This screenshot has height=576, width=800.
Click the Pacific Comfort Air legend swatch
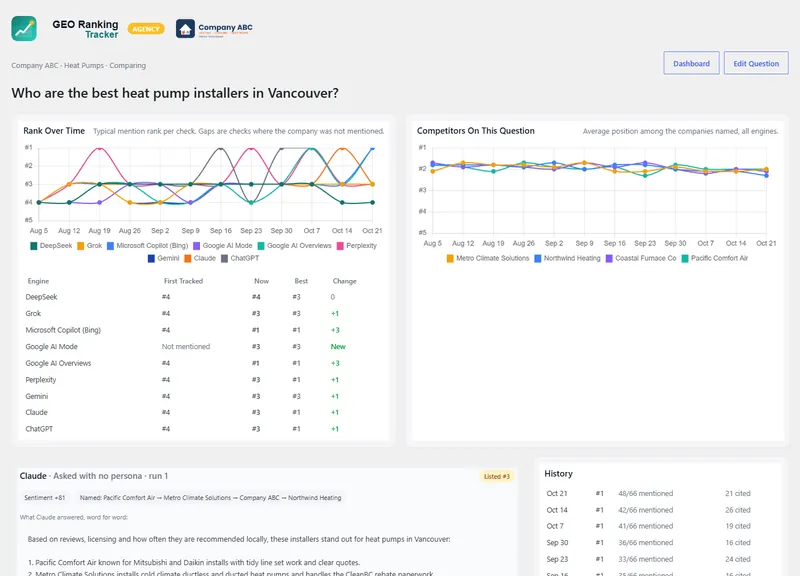tap(685, 258)
